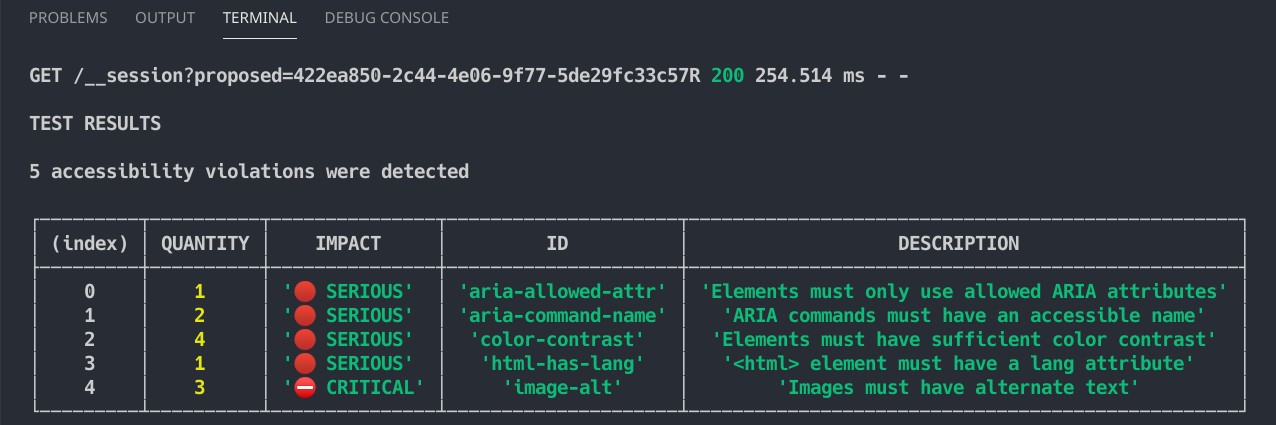Click the IMPACT column header
1276x425 pixels.
[x=348, y=243]
